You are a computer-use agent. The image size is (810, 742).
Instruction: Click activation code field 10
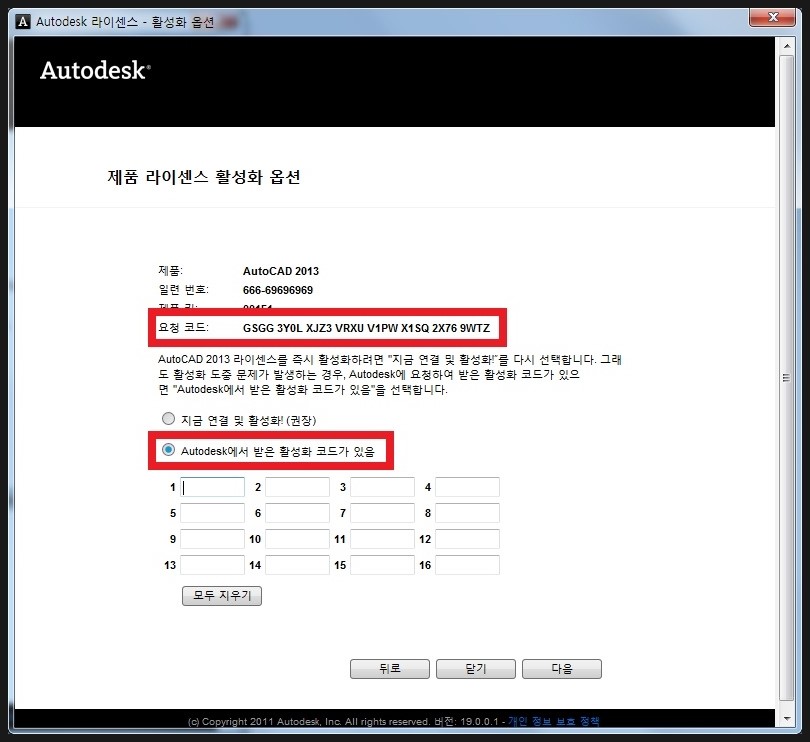[297, 539]
